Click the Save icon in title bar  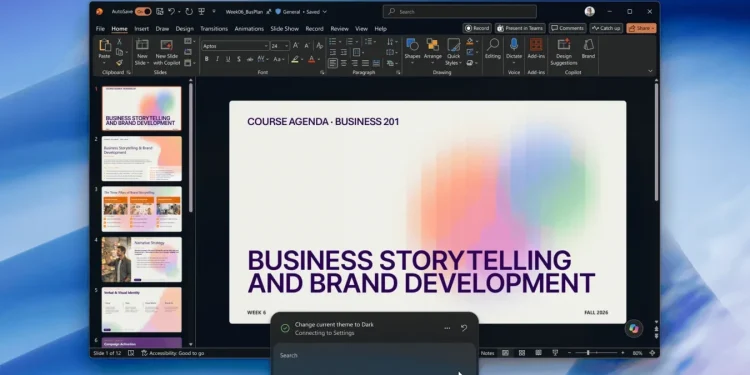[x=160, y=11]
